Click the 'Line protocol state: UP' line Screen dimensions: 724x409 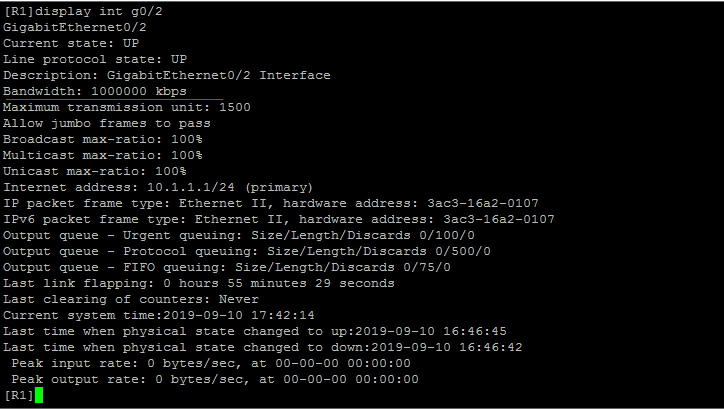pyautogui.click(x=95, y=59)
